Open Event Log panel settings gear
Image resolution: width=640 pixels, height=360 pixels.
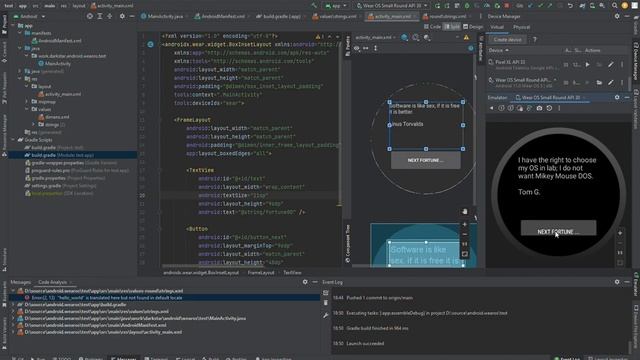tap(617, 282)
